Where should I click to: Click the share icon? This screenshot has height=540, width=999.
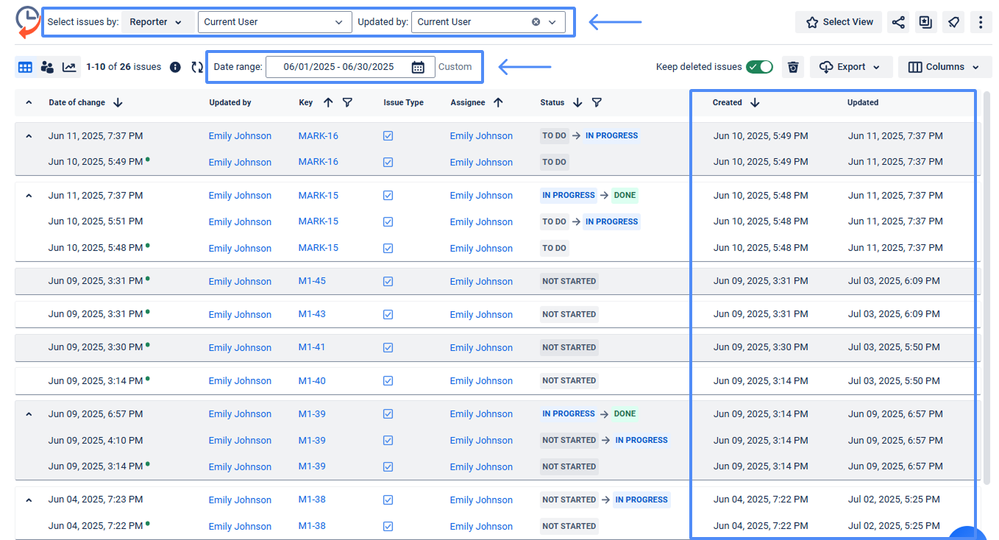point(897,22)
